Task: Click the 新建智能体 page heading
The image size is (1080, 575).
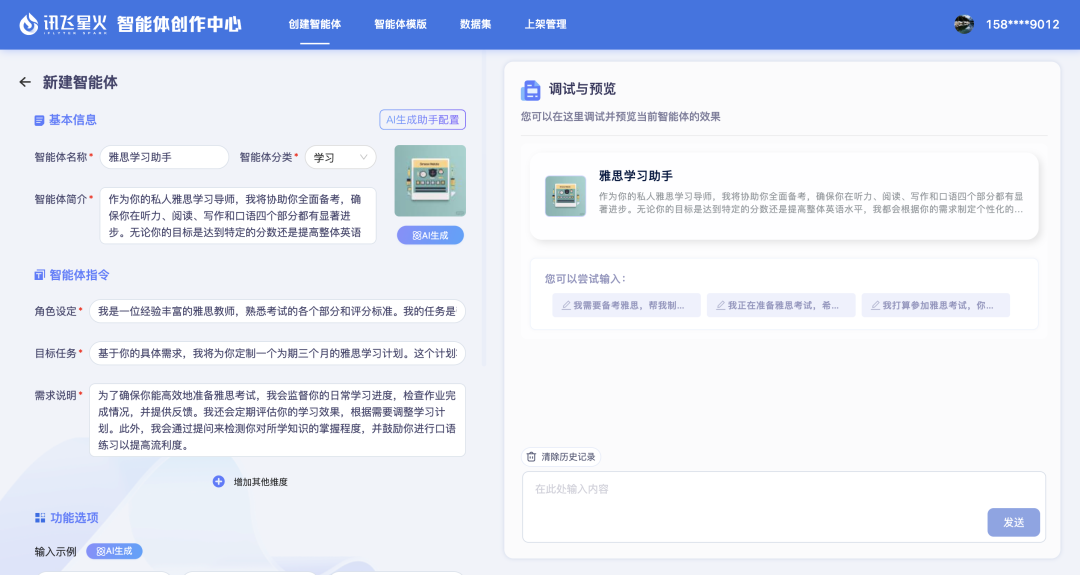Action: click(80, 83)
